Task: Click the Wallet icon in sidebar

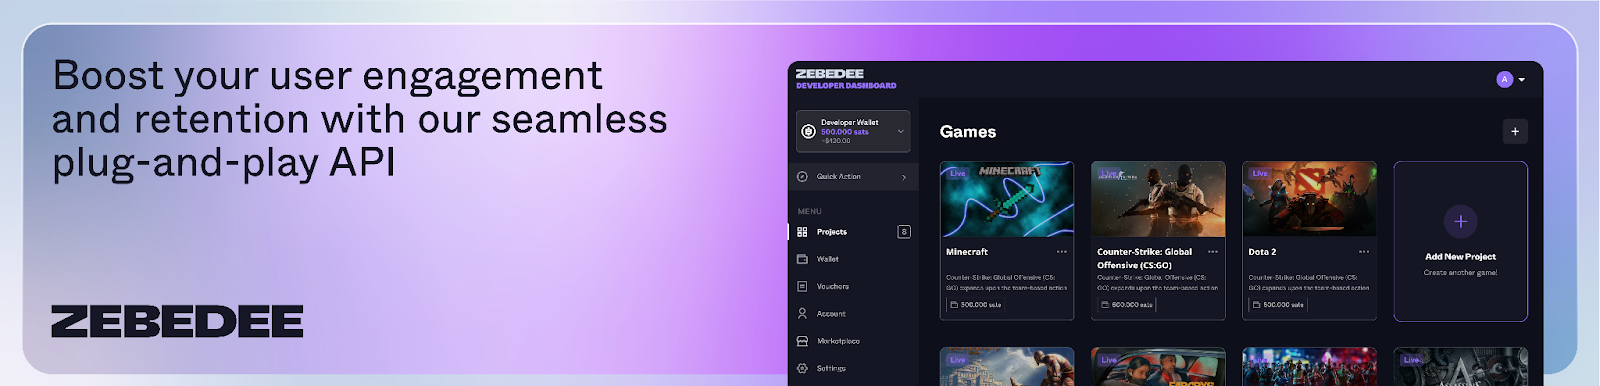Action: (x=802, y=259)
